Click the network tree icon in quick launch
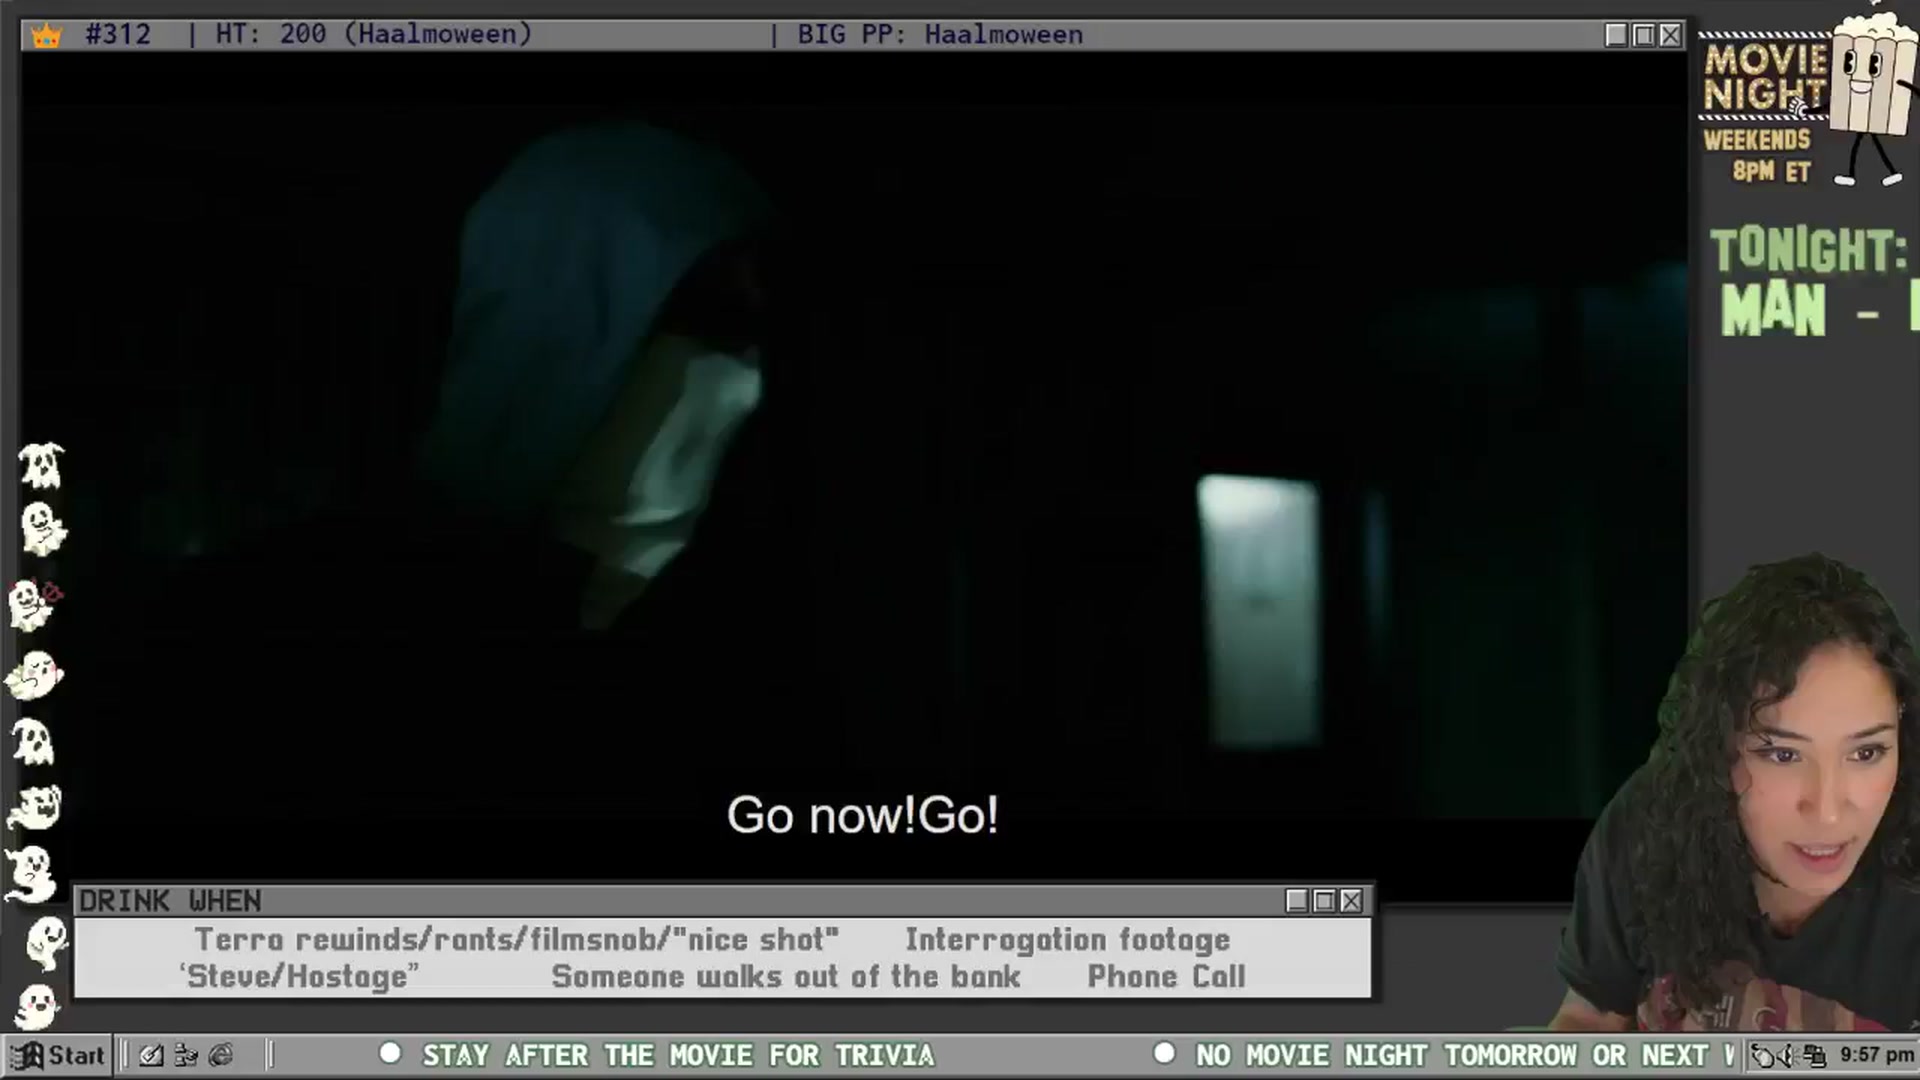Viewport: 1920px width, 1080px height. coord(186,1055)
